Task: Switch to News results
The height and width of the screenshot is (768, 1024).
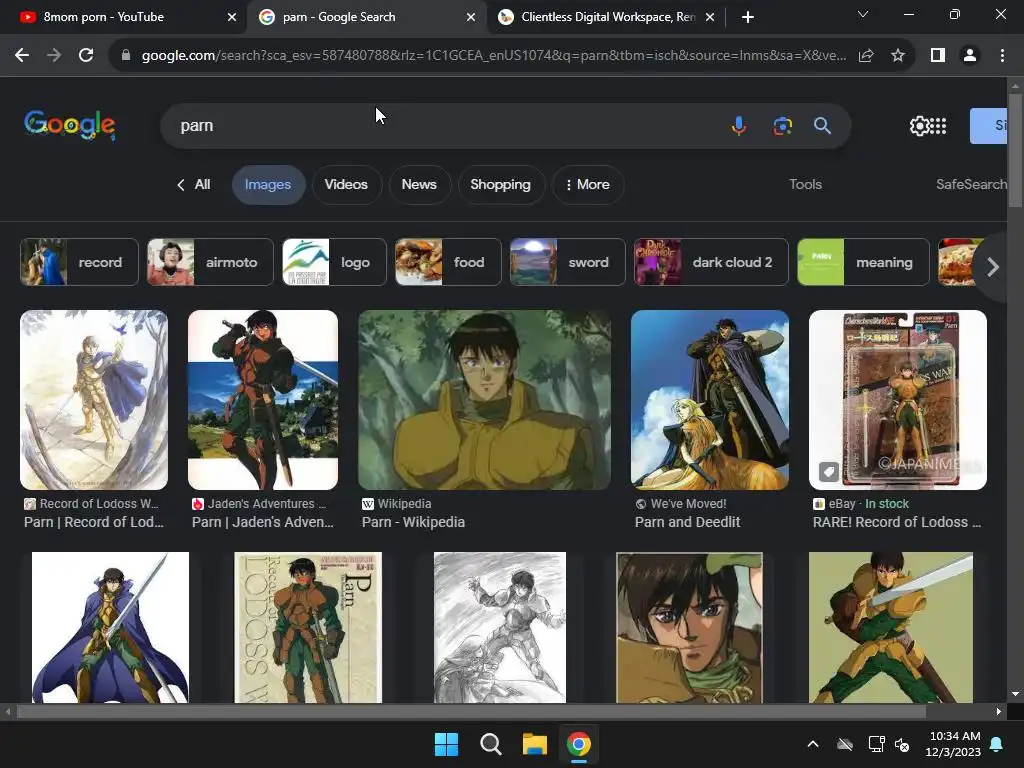Action: point(419,185)
